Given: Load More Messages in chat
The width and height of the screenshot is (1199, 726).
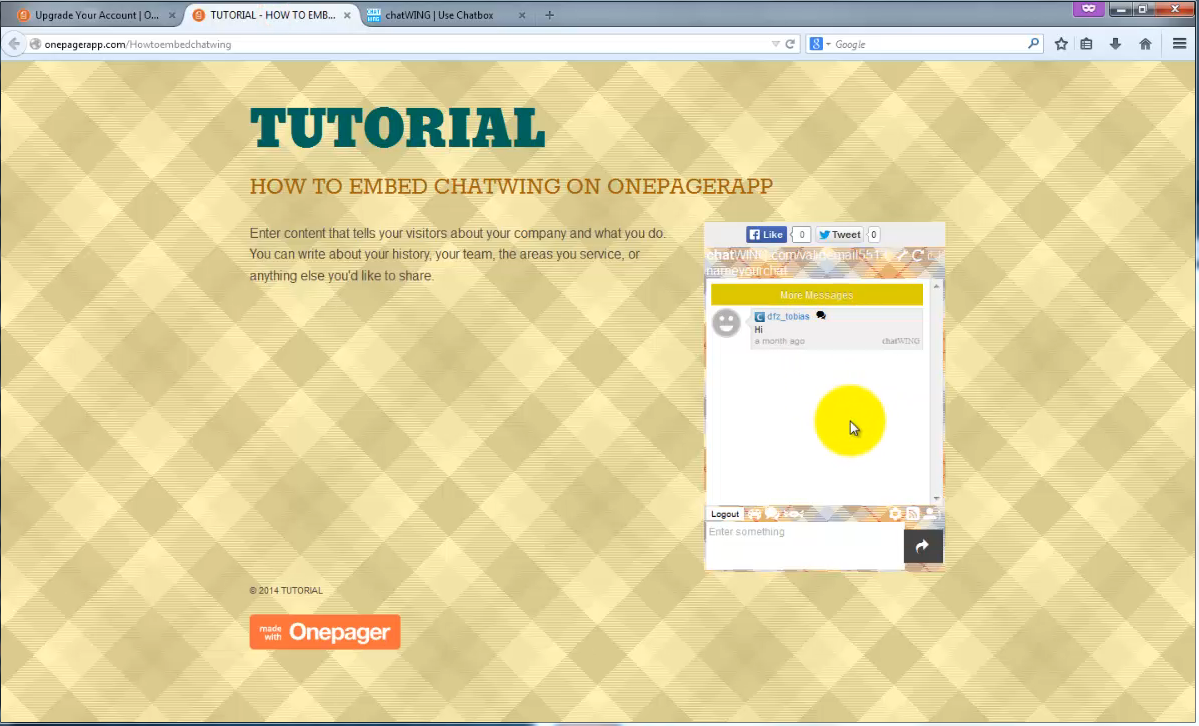Looking at the screenshot, I should click(817, 295).
